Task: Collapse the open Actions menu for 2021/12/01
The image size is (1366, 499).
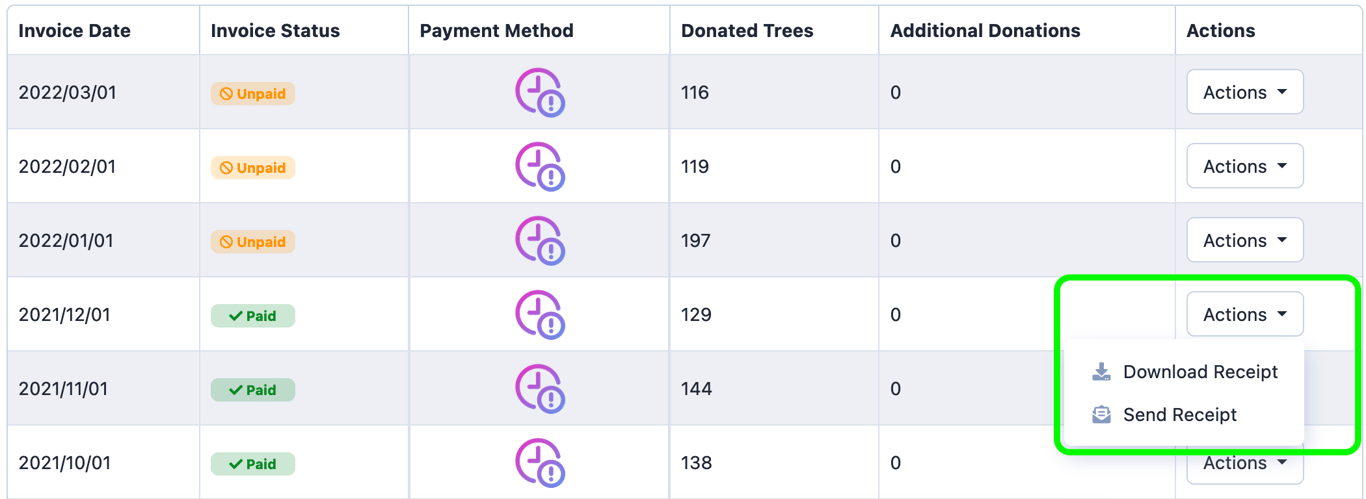Action: 1245,314
